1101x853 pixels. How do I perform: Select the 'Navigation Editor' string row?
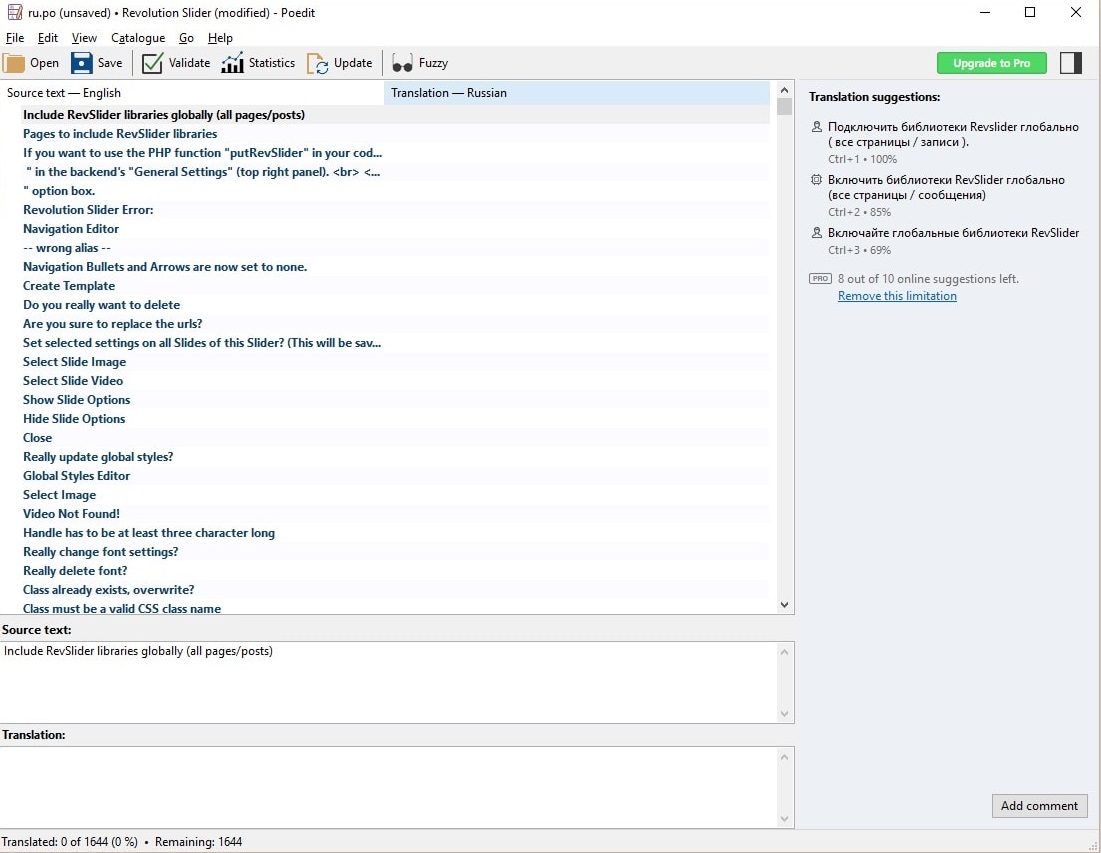coord(71,229)
